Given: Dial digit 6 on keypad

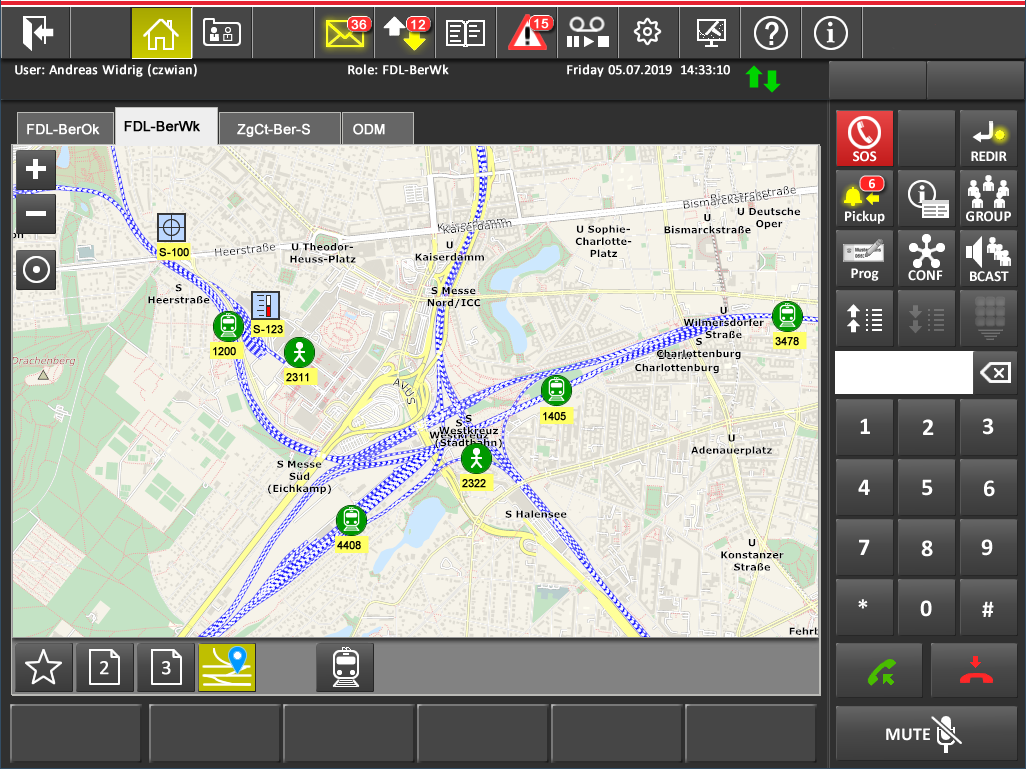Looking at the screenshot, I should (988, 488).
